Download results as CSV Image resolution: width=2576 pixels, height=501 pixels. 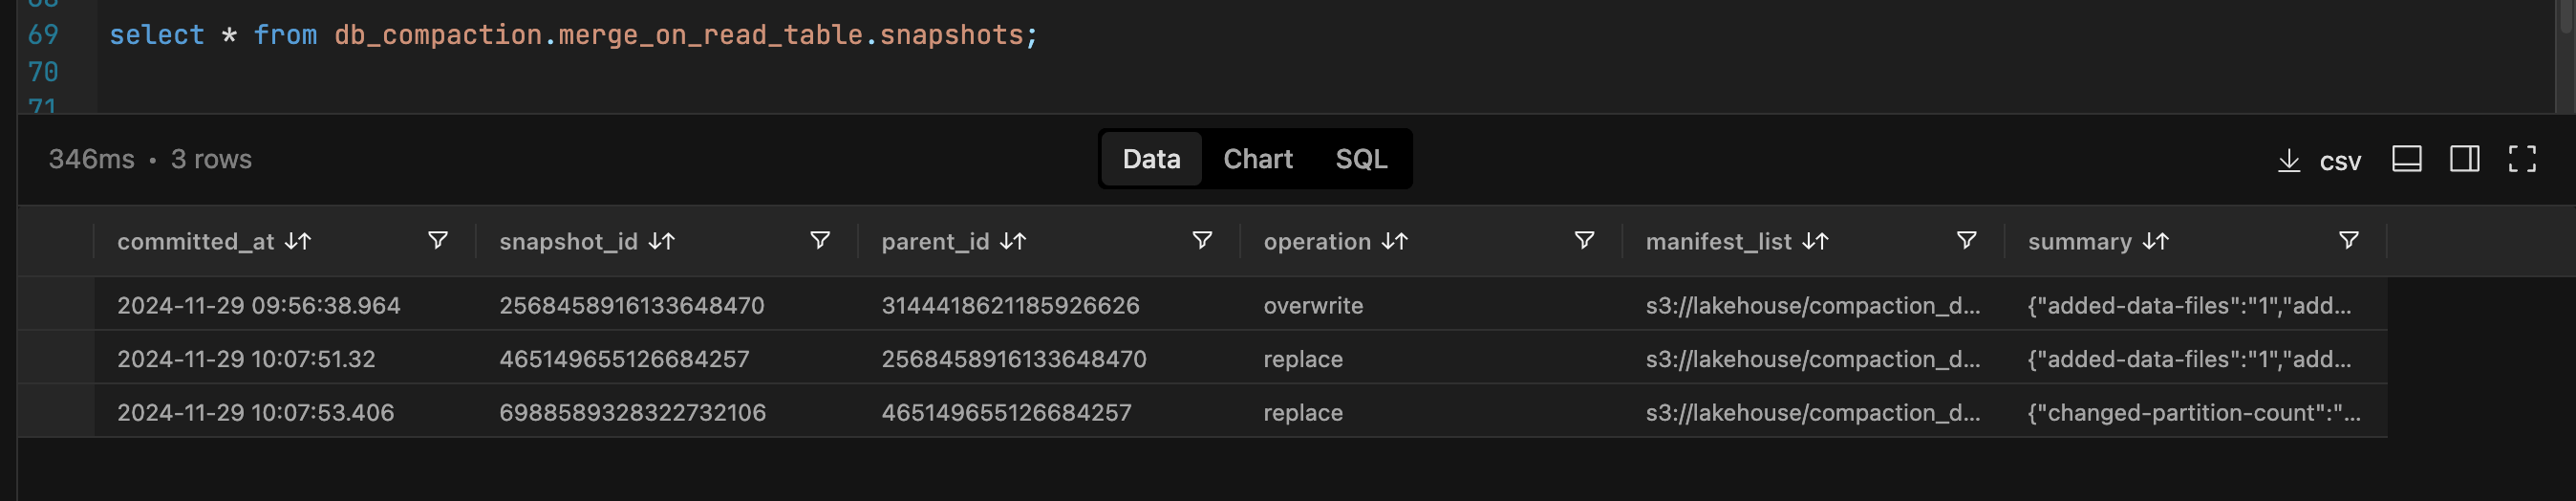[x=2318, y=160]
